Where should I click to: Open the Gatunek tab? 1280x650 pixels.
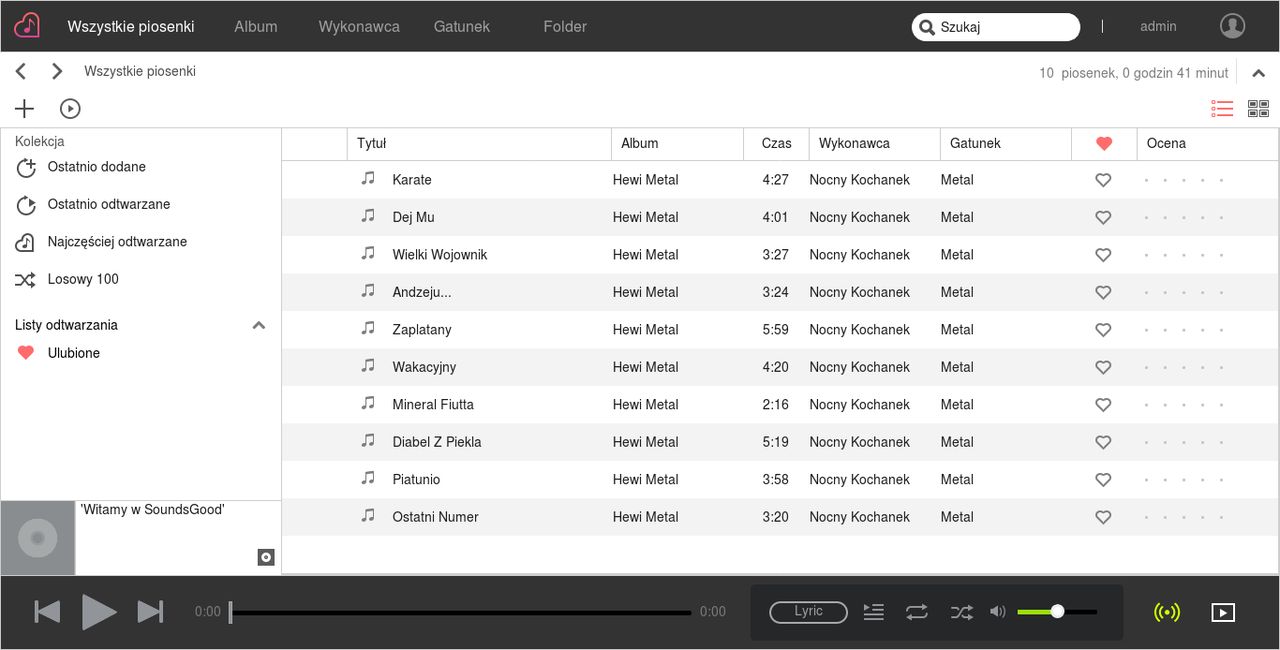(462, 26)
